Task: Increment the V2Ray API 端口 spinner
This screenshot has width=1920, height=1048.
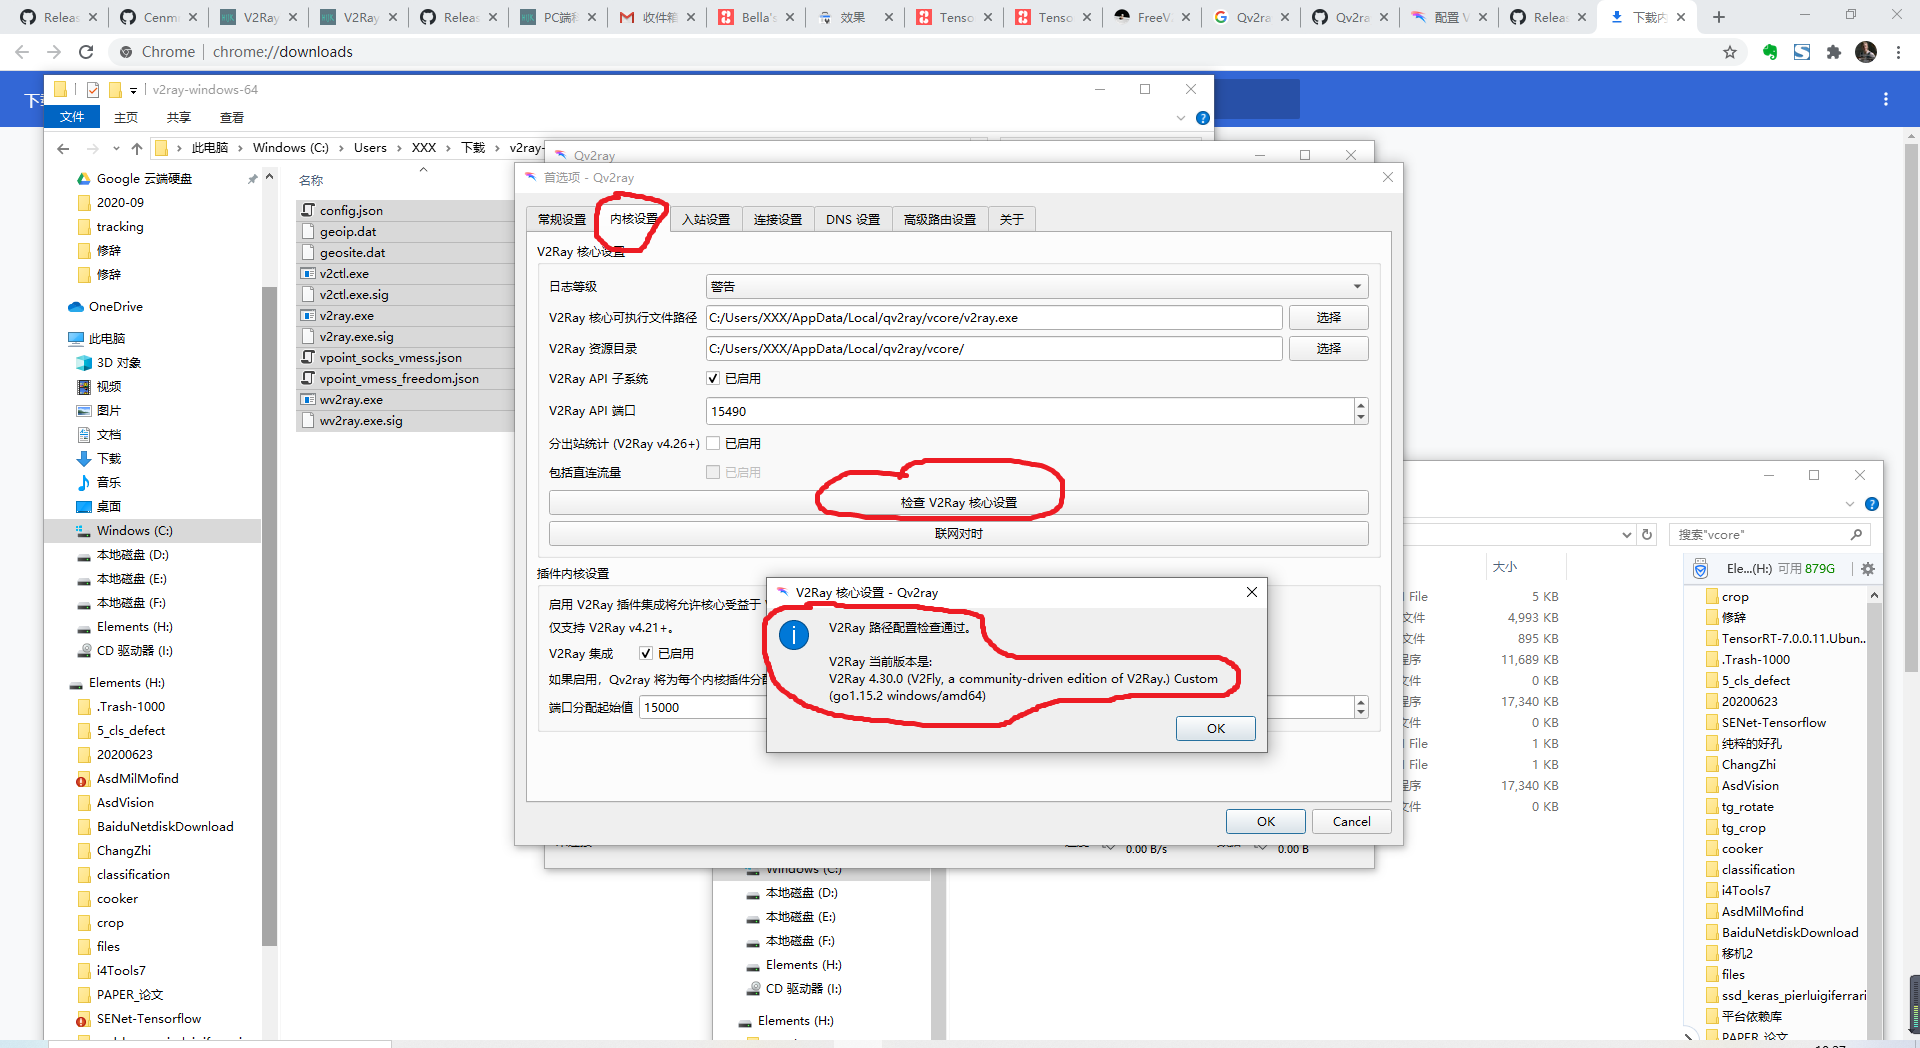Action: (1361, 406)
